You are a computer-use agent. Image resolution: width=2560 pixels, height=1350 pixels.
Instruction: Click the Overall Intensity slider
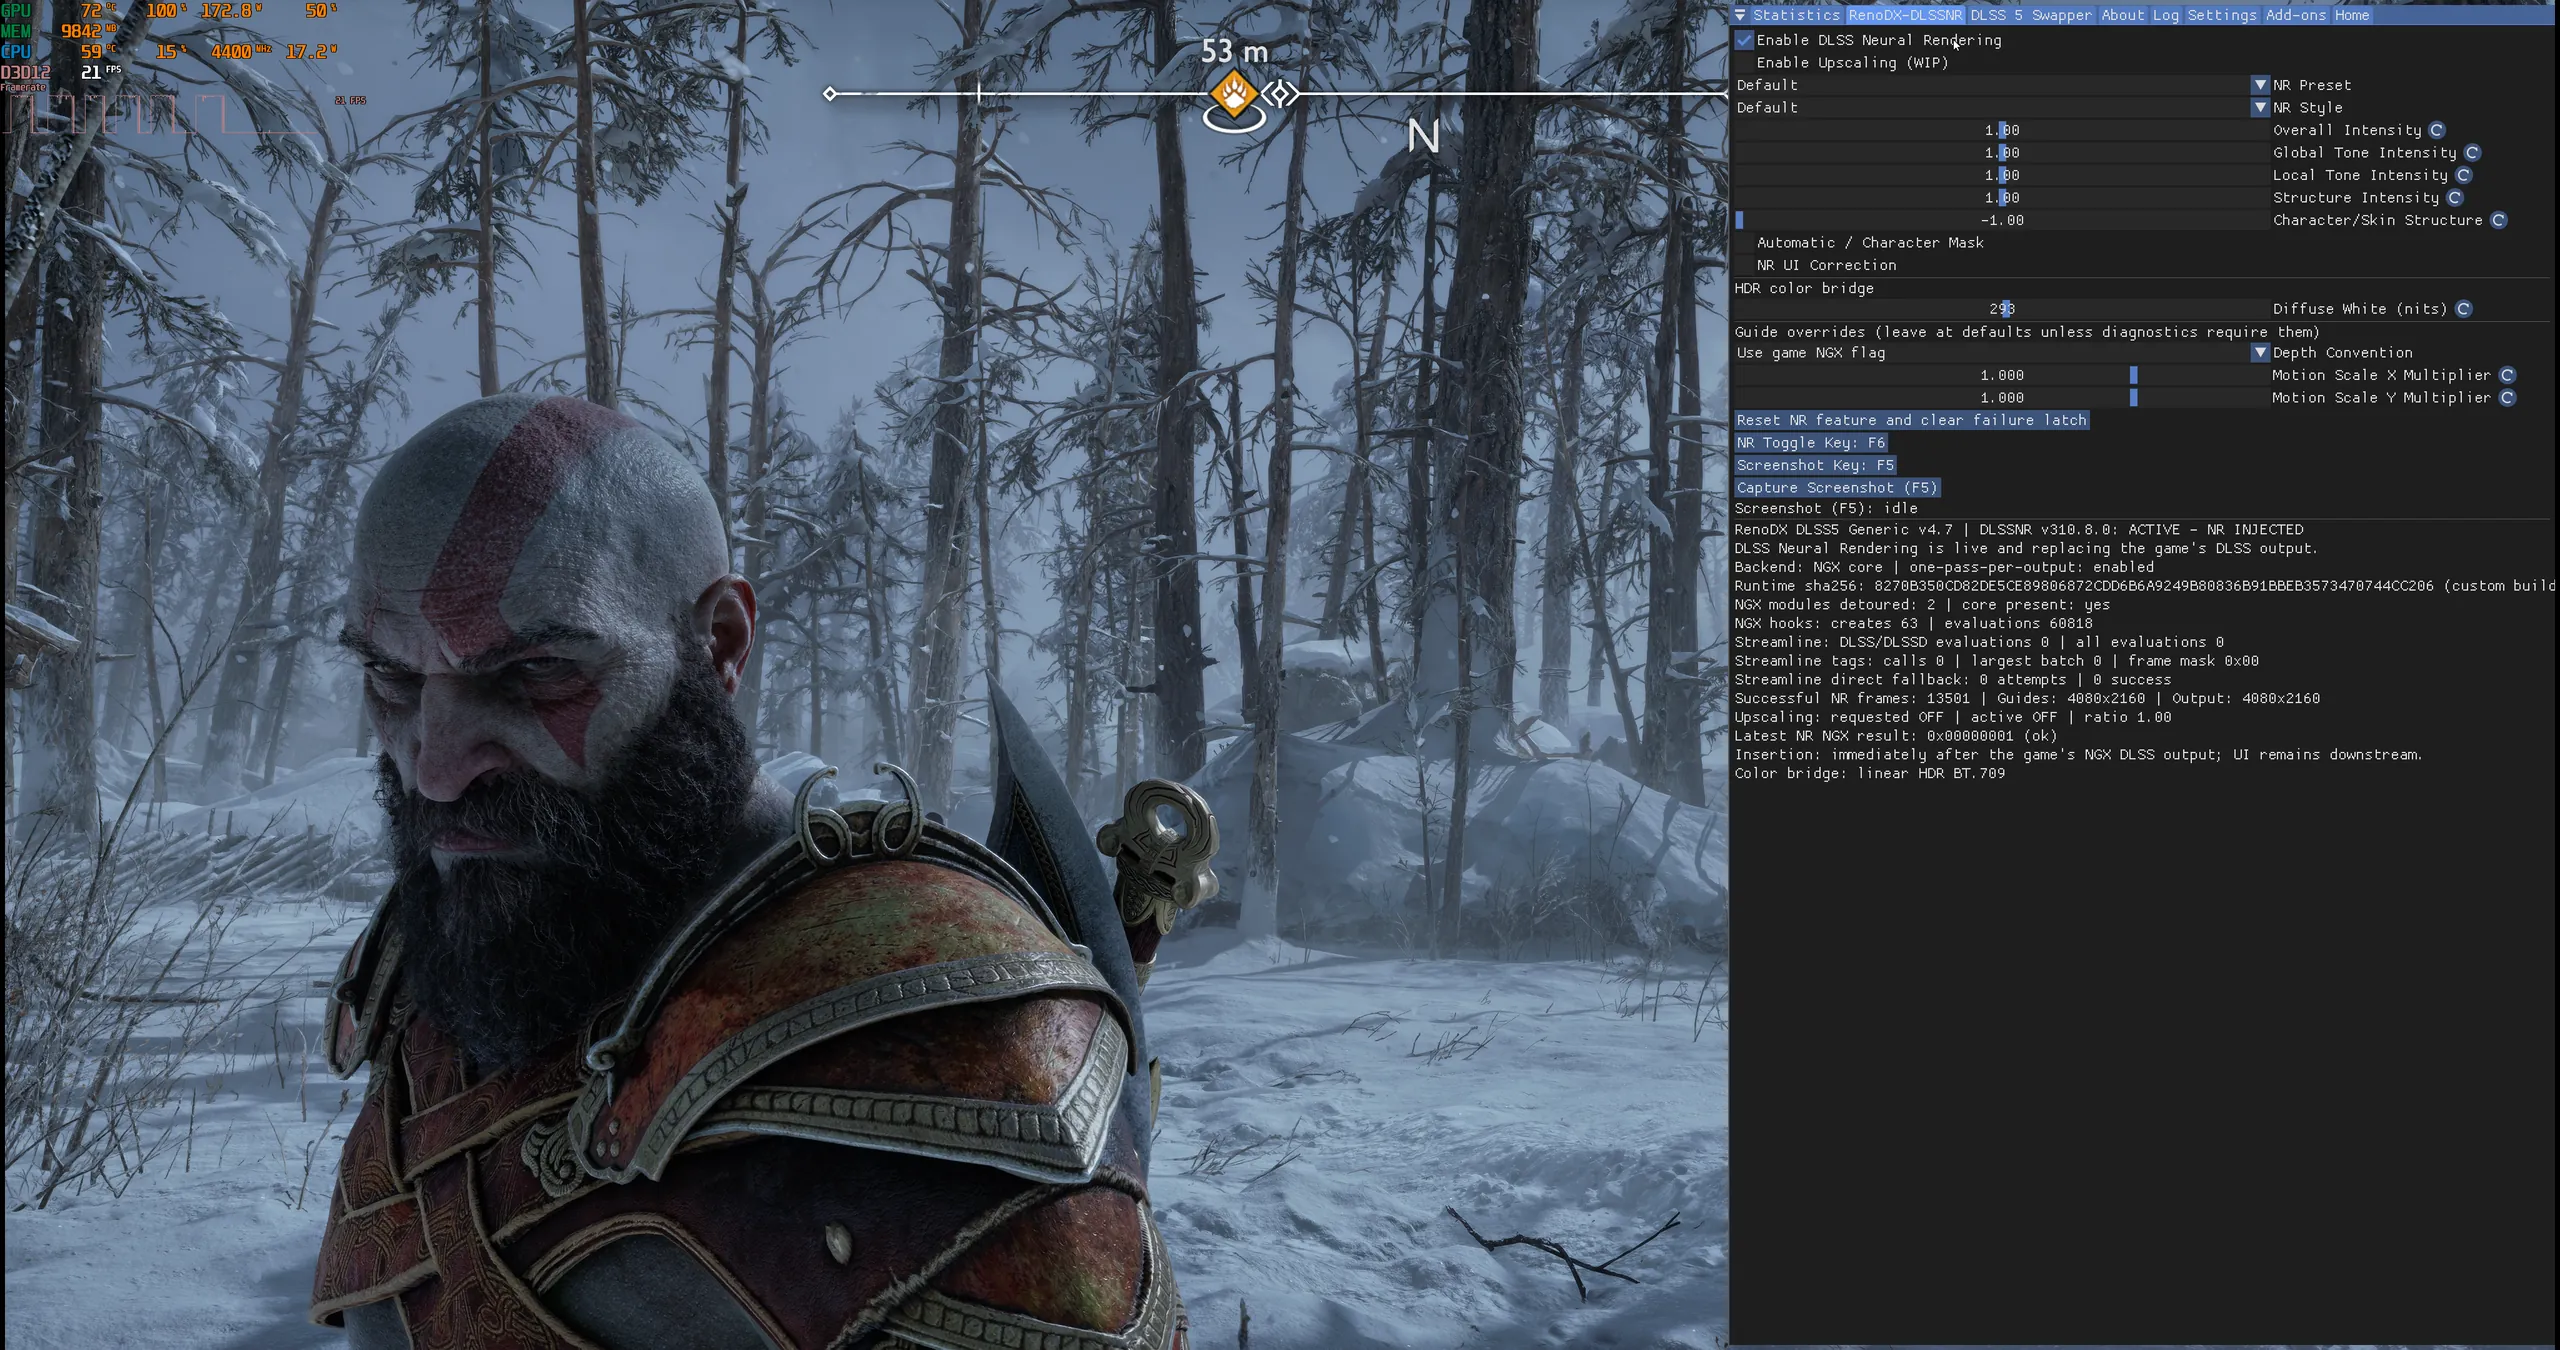point(2001,130)
